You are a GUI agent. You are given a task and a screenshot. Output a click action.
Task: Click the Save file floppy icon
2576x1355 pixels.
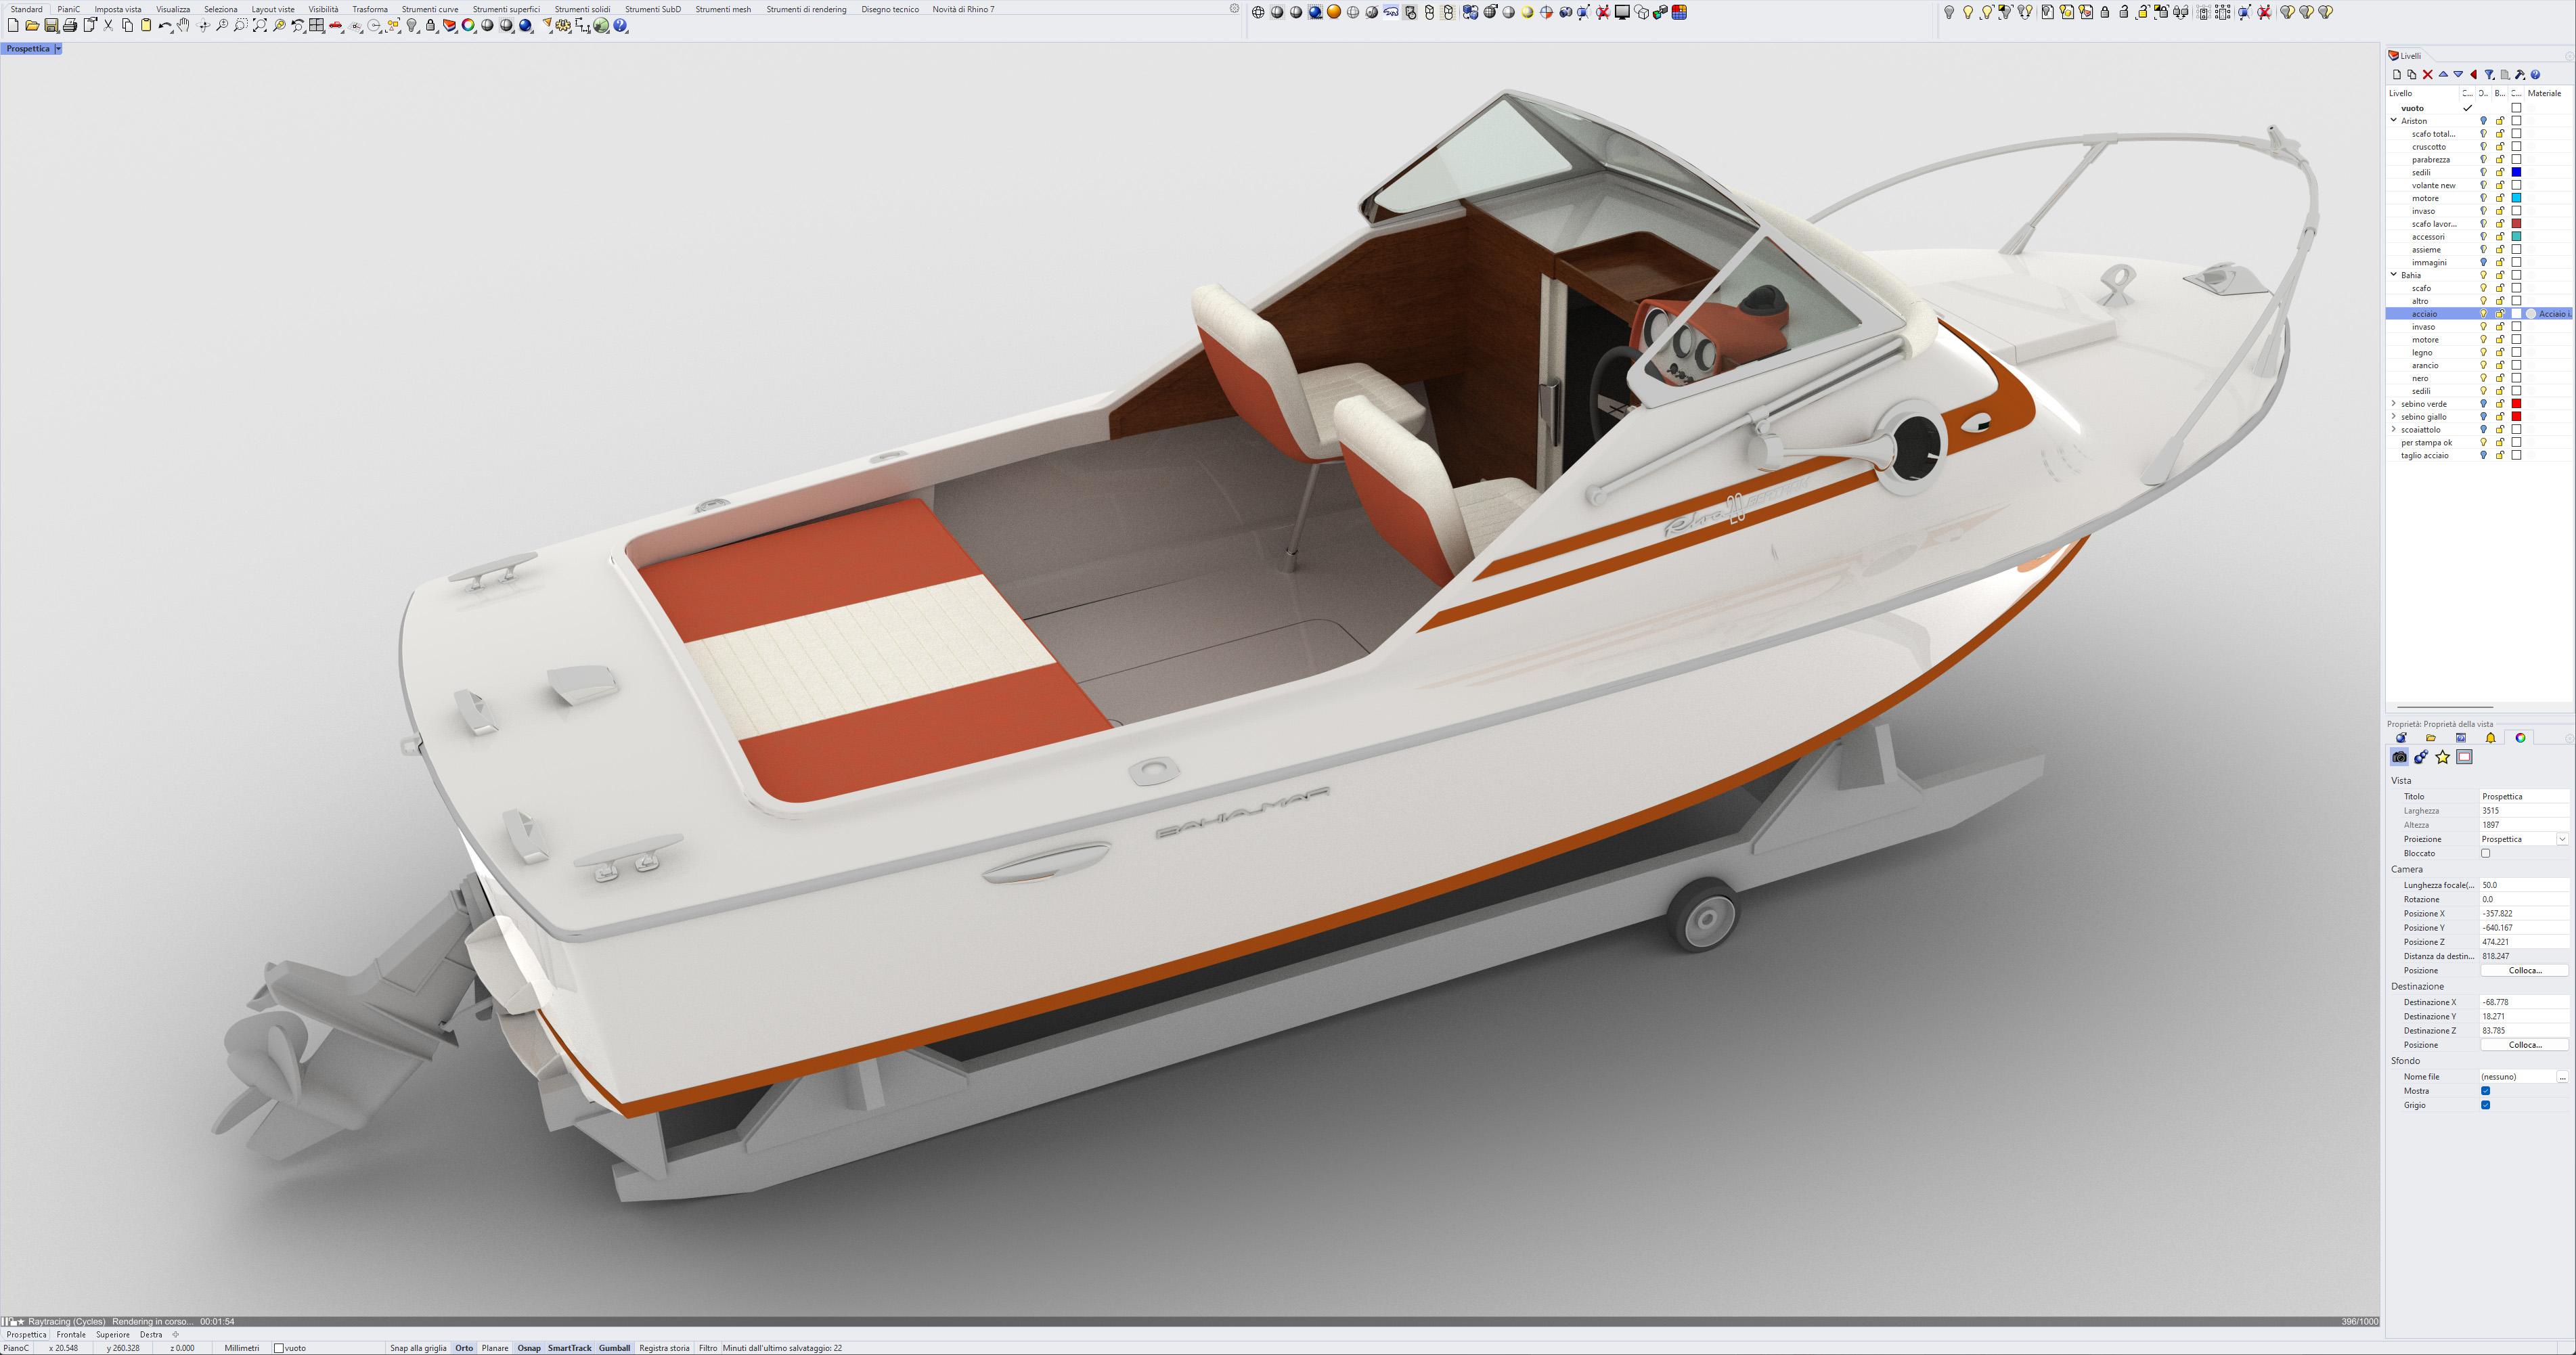point(51,26)
